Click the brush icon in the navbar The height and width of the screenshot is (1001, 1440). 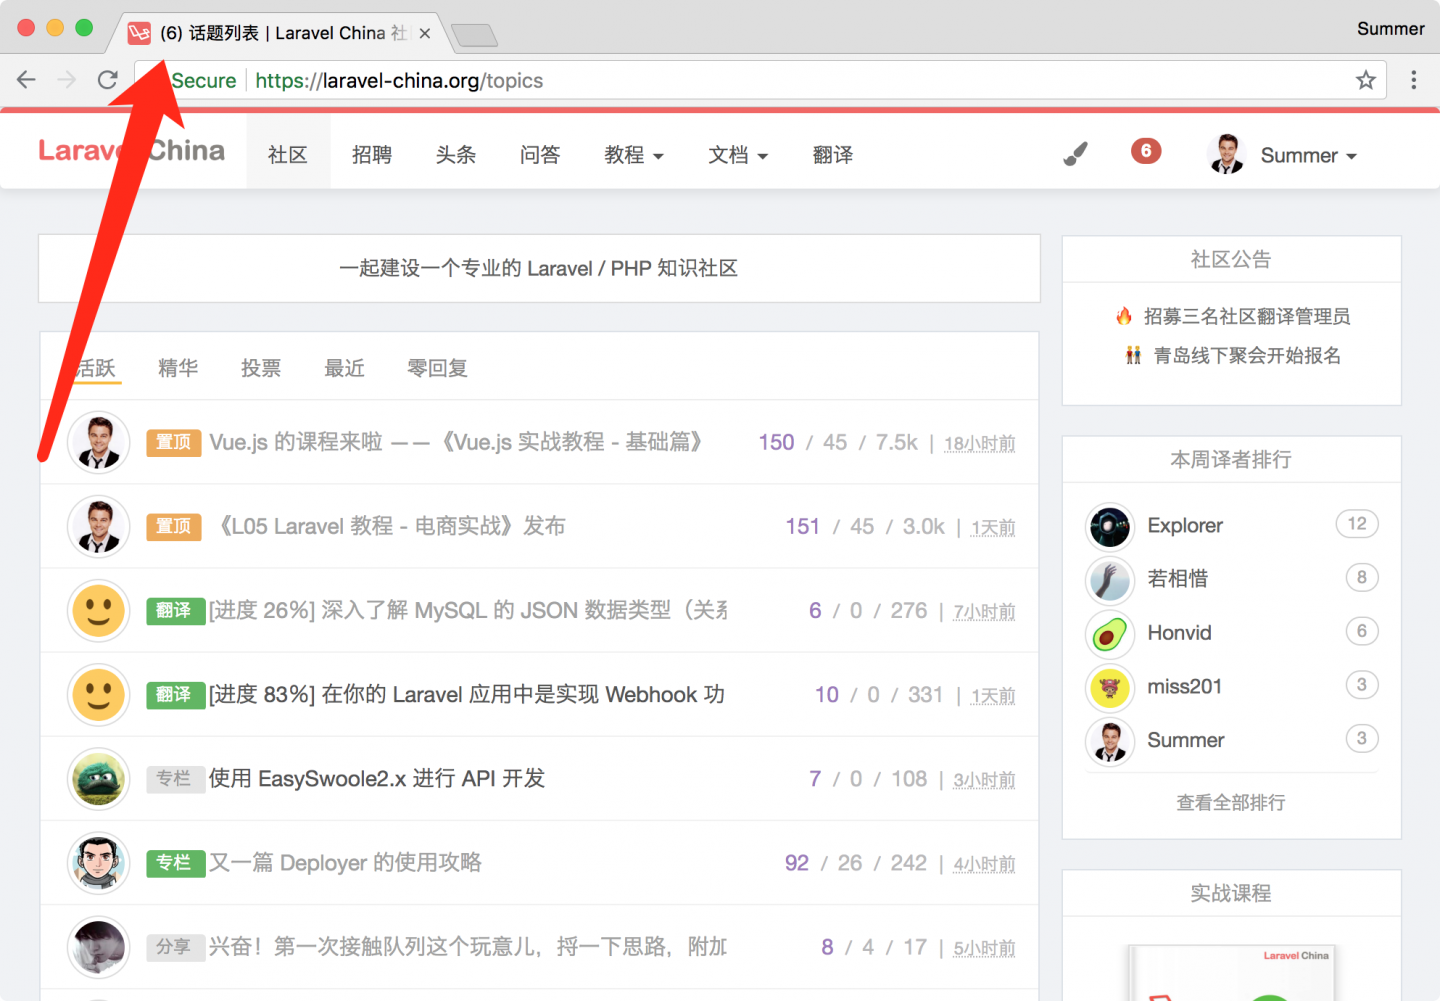pos(1075,154)
